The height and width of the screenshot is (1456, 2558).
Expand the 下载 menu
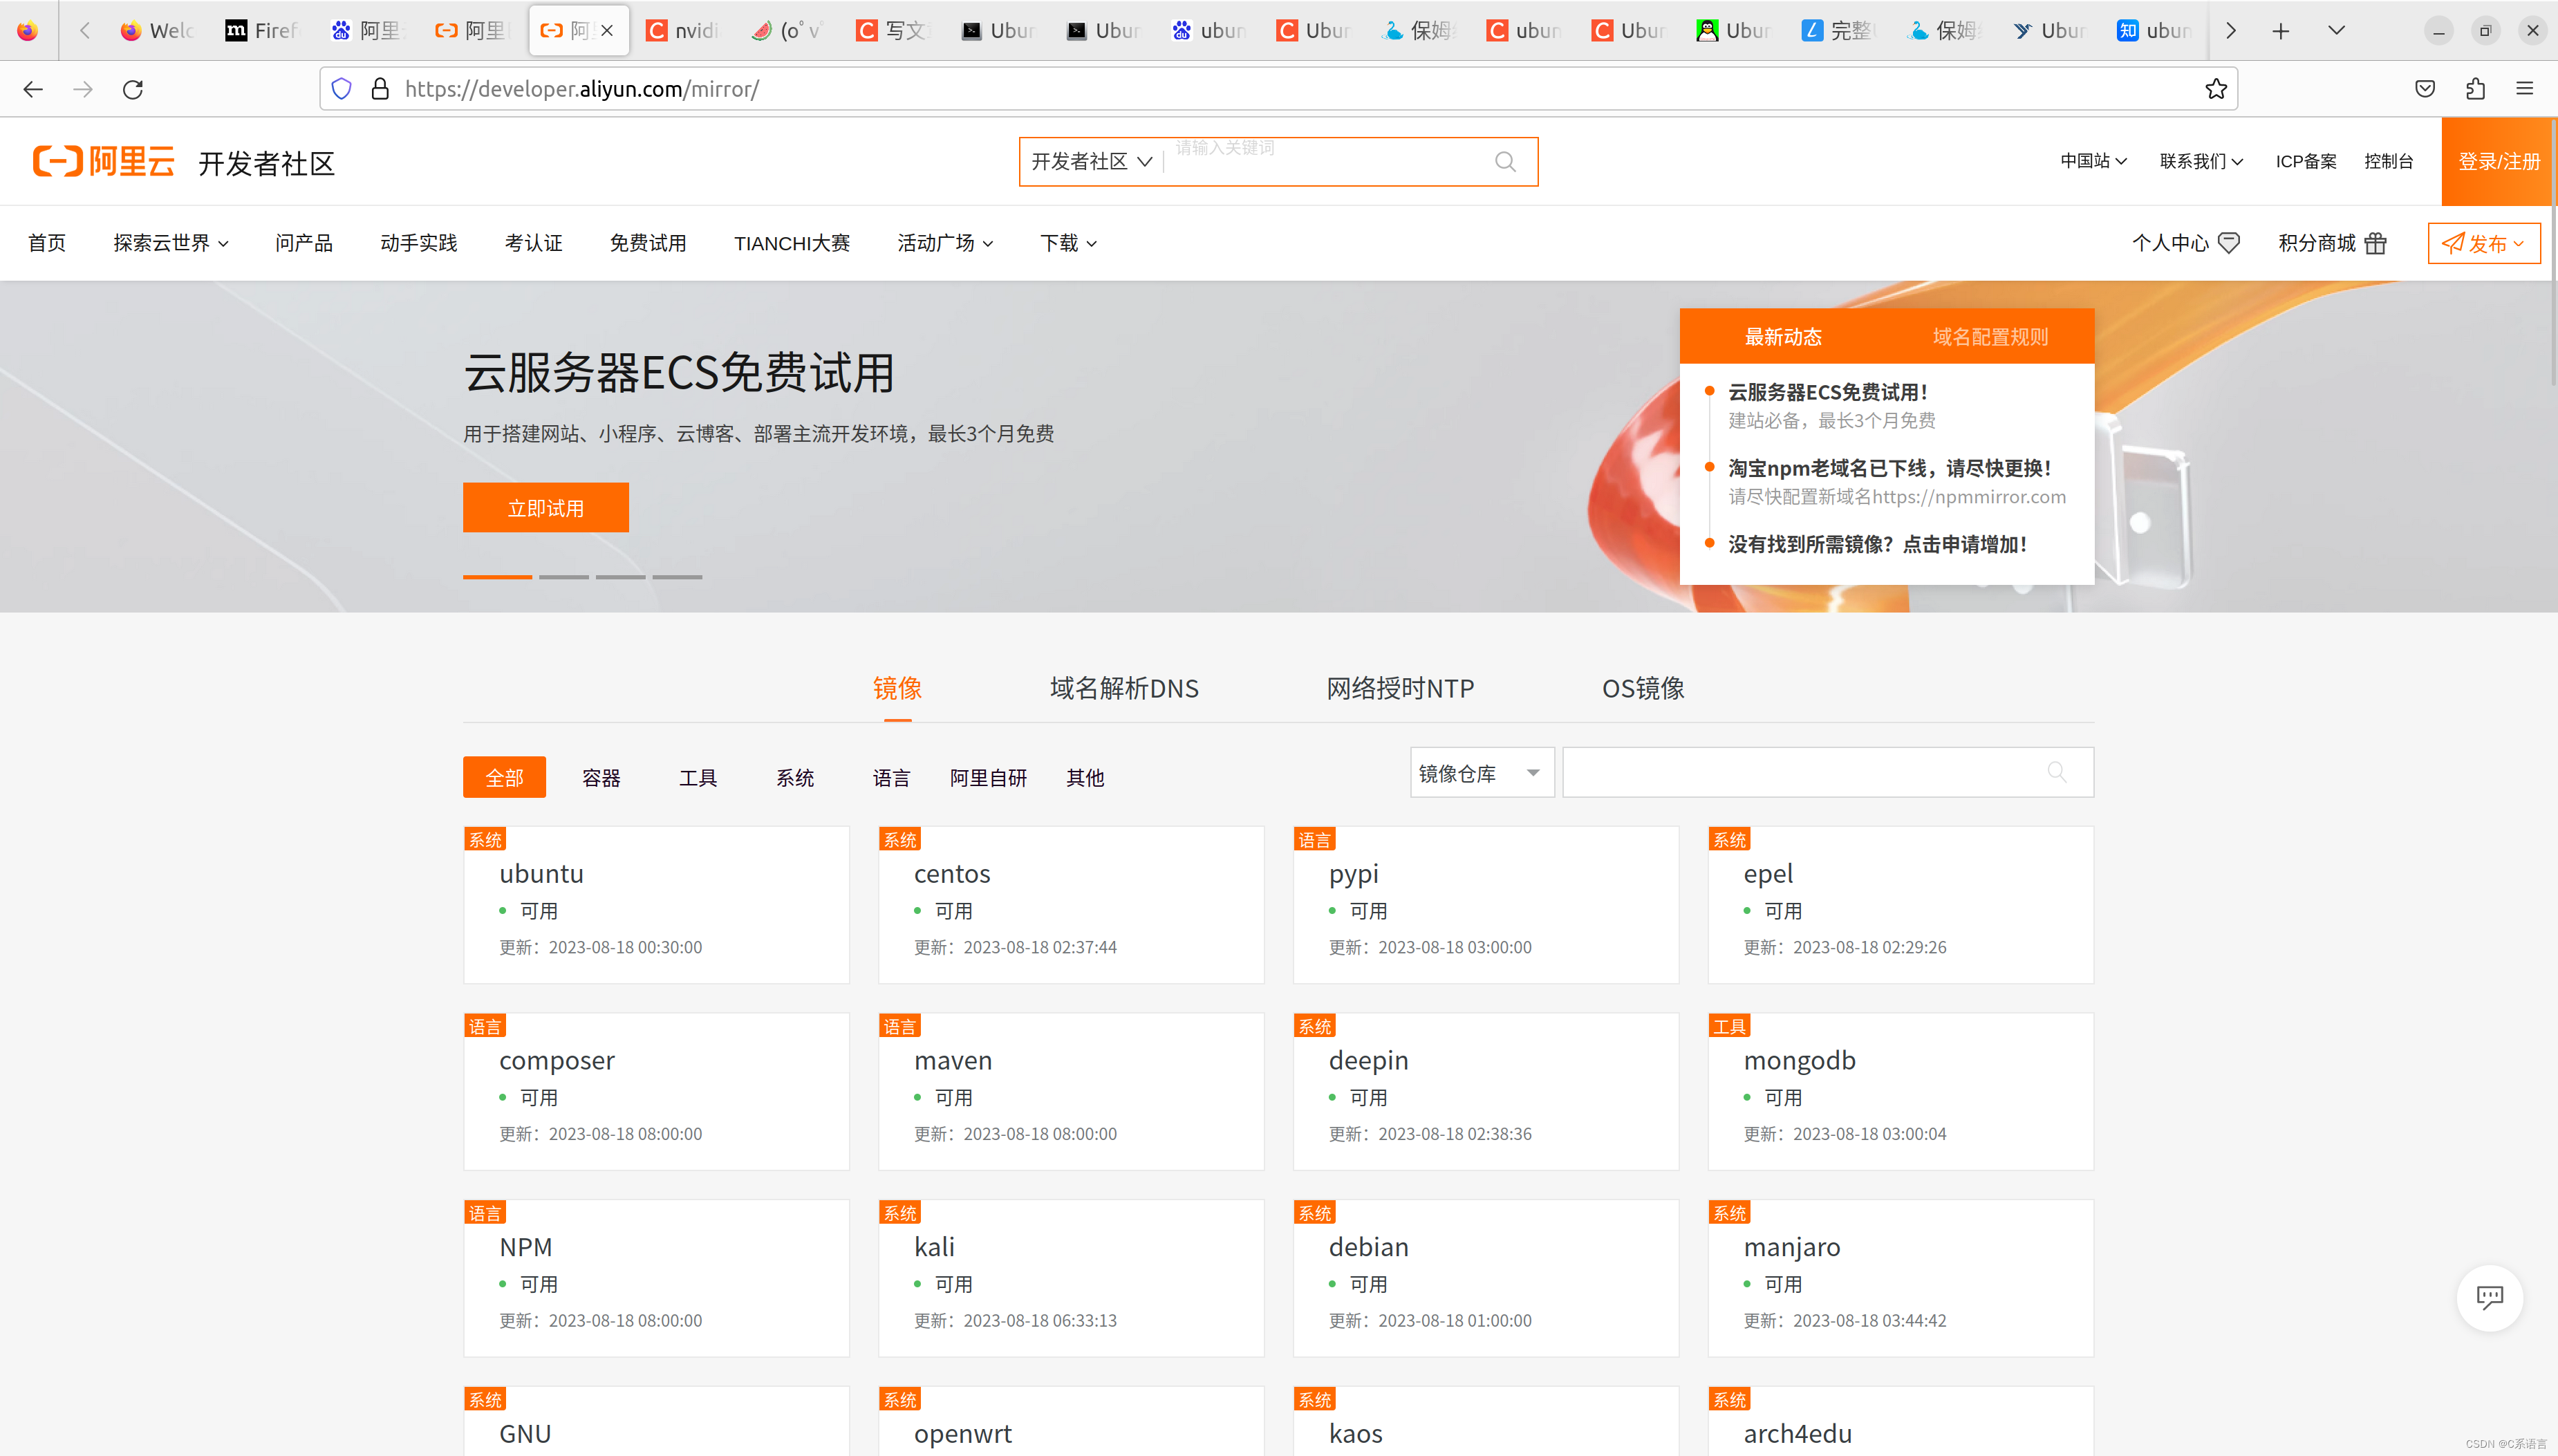[x=1068, y=243]
